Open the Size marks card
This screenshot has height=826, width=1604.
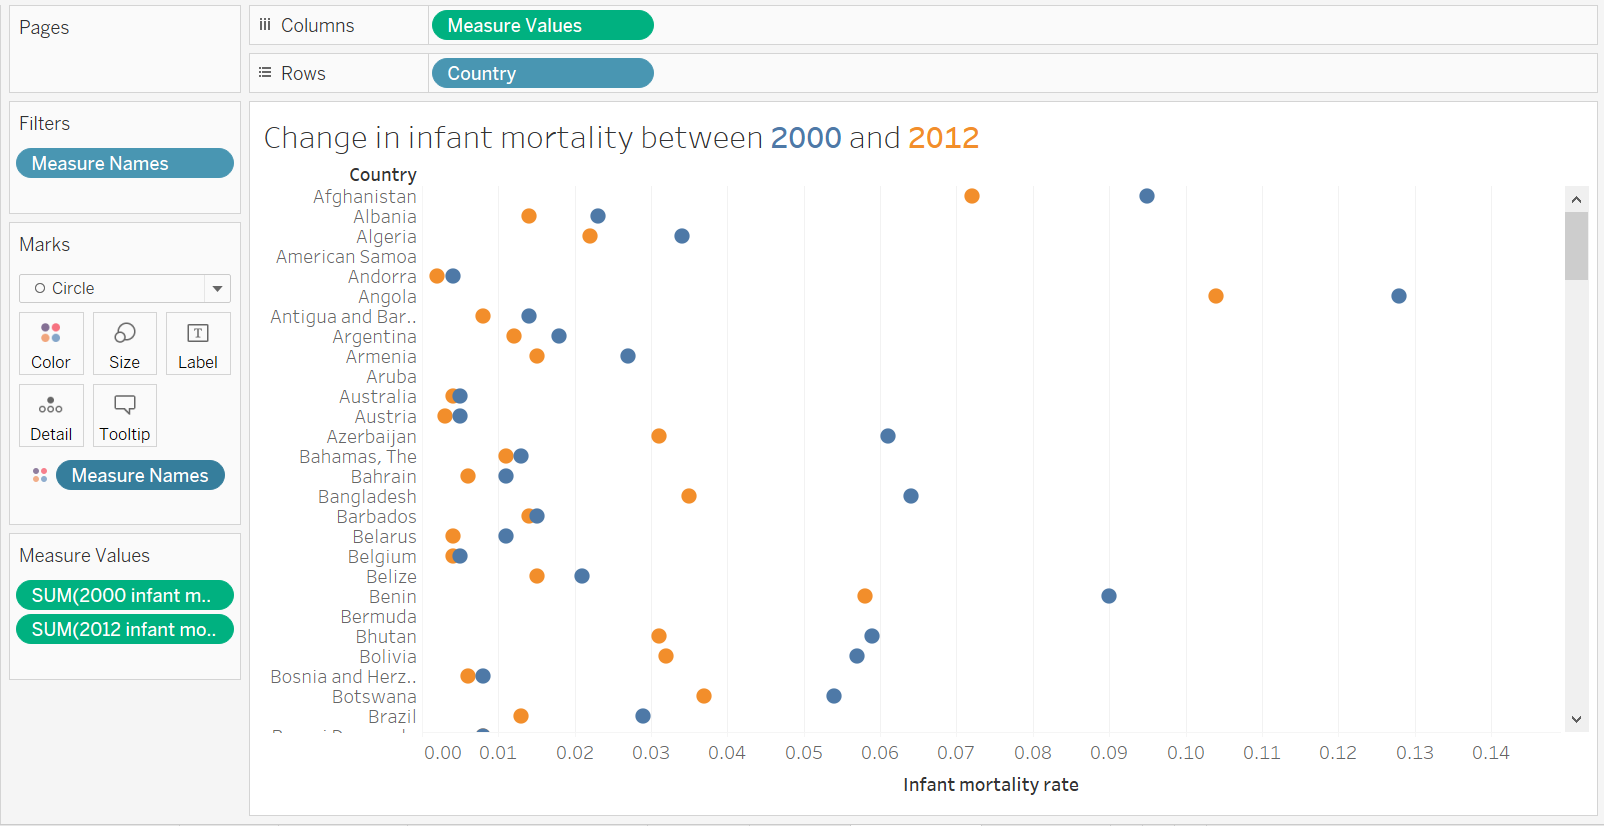point(124,343)
